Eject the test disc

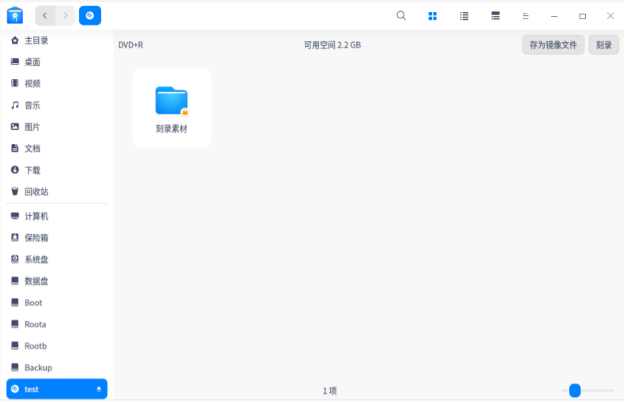point(99,389)
